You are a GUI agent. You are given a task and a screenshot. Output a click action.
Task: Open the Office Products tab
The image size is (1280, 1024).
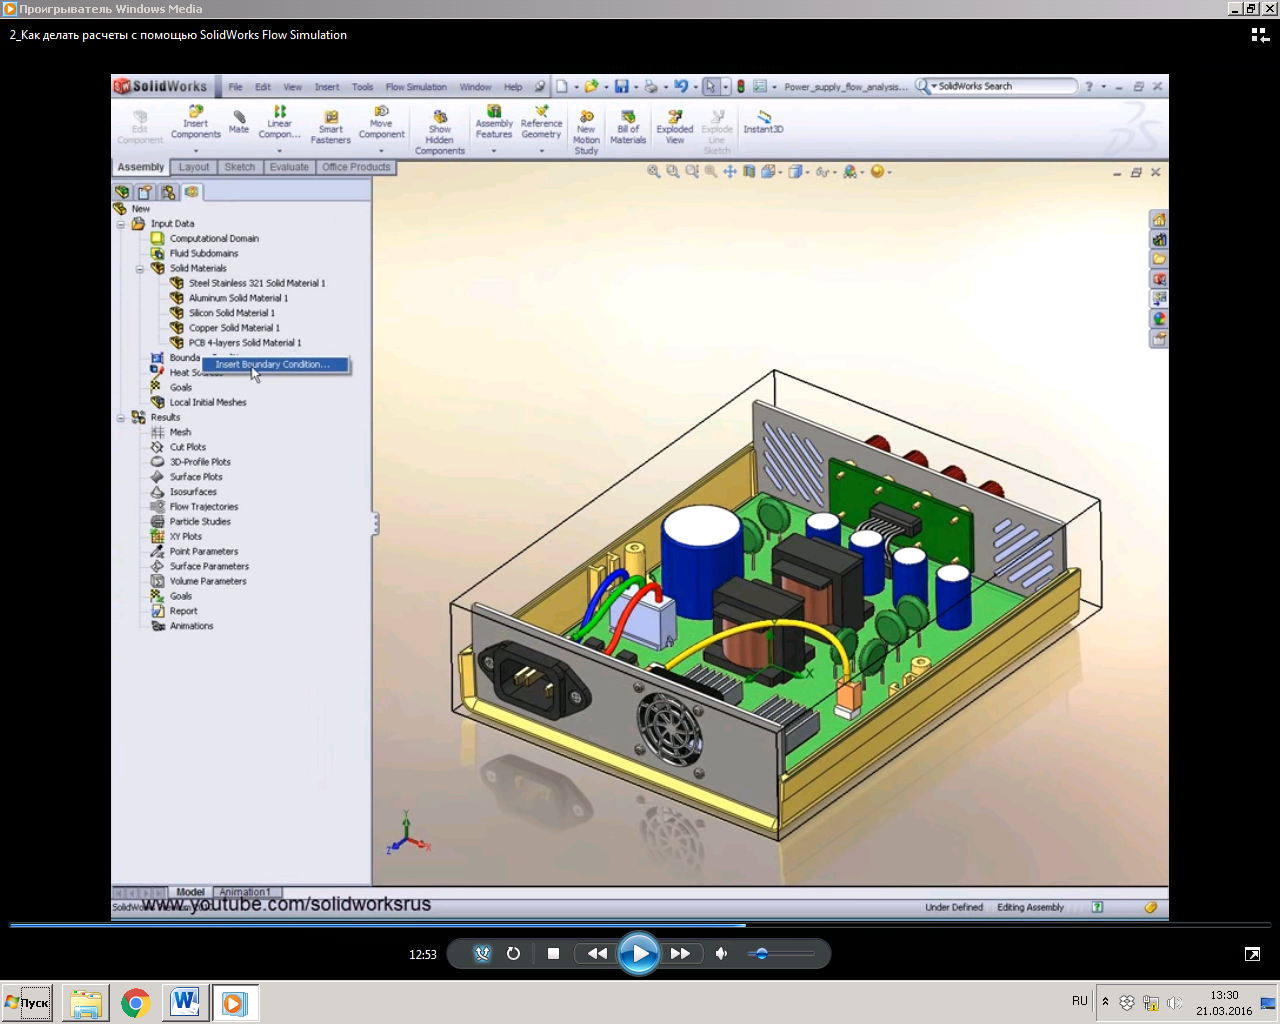tap(356, 167)
